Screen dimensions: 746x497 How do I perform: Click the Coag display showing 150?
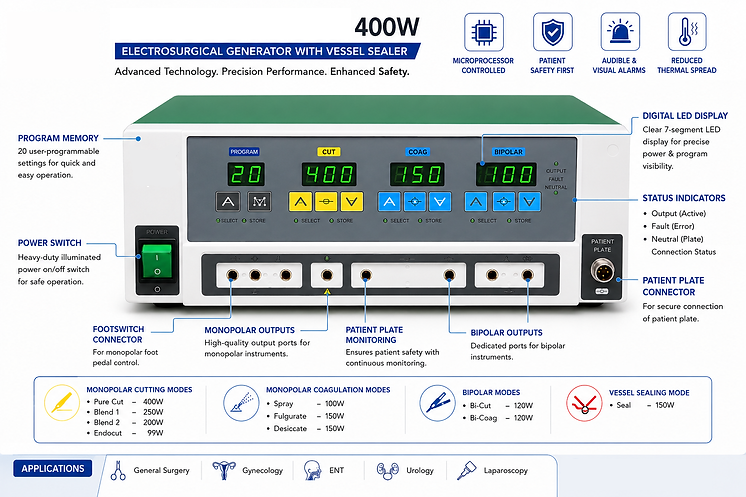(x=417, y=175)
